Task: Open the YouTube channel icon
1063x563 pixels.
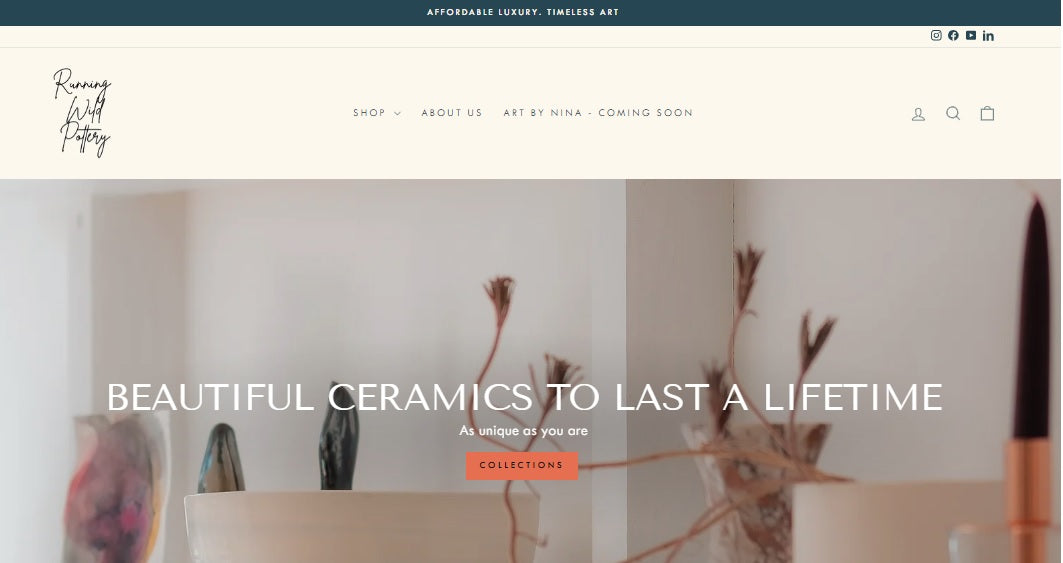Action: click(x=971, y=36)
